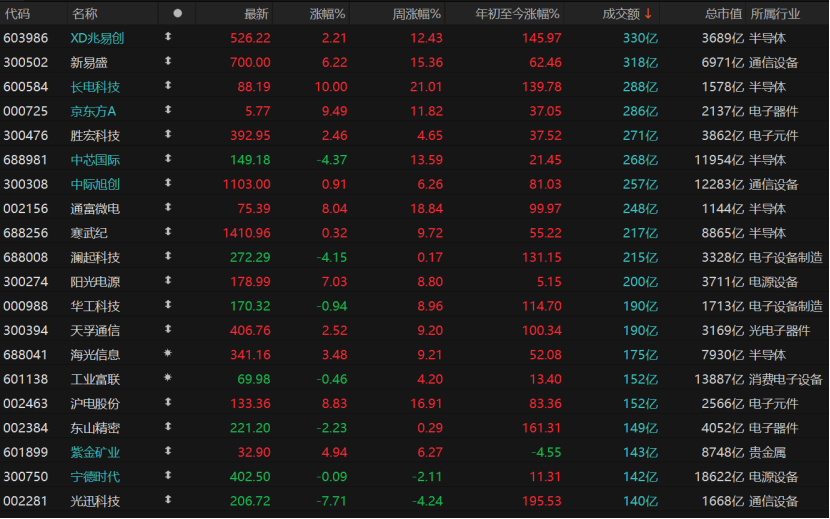Select stock name 澜起科技
Viewport: 830px width, 519px height.
(x=95, y=257)
